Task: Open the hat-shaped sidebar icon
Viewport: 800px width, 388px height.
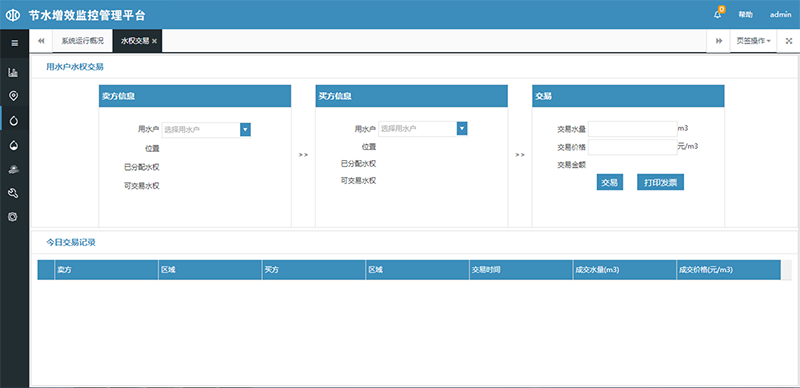Action: point(14,170)
